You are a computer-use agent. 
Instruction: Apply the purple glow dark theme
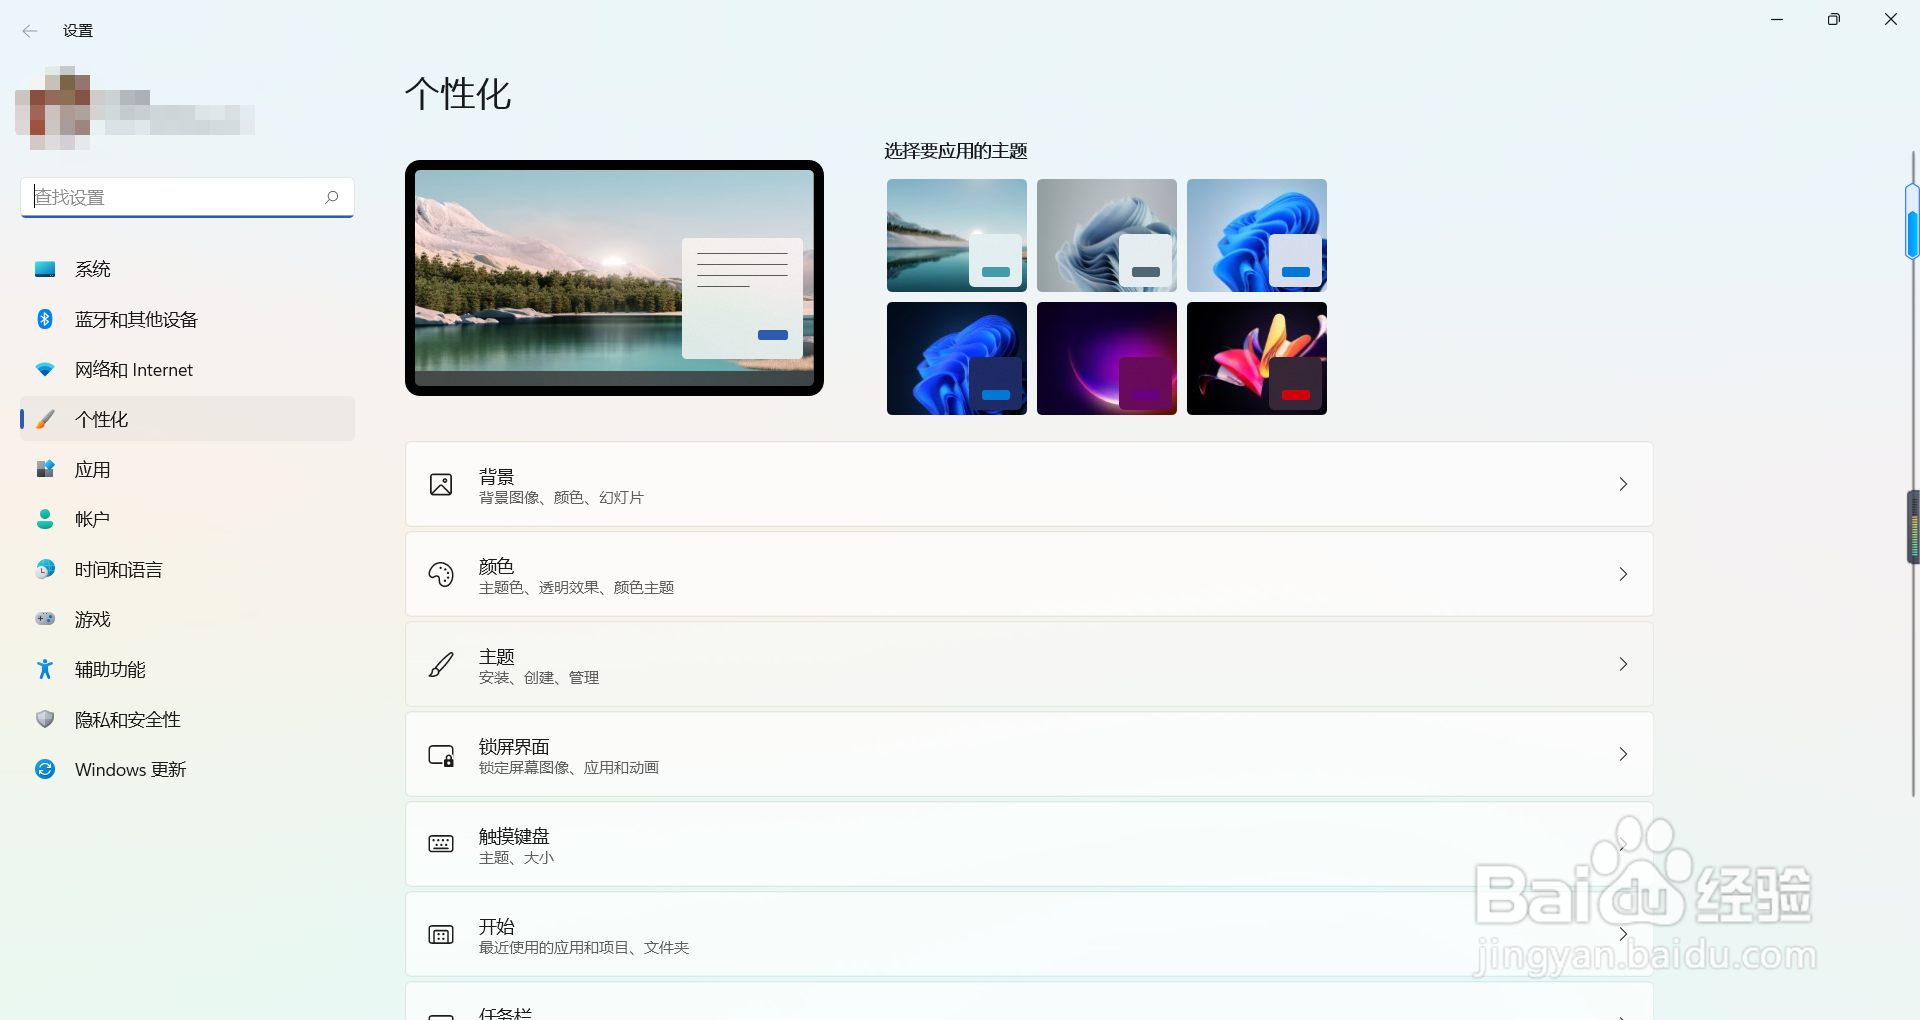point(1107,359)
